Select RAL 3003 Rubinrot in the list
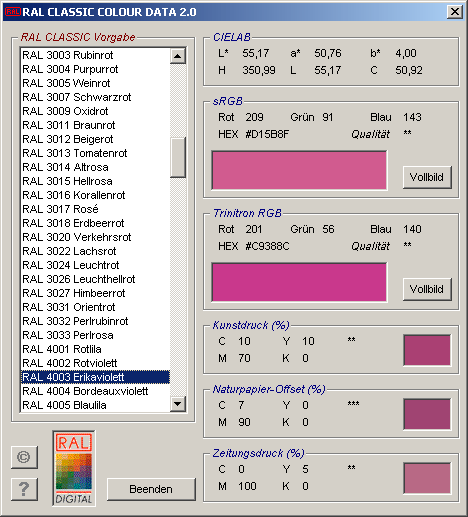The height and width of the screenshot is (517, 468). [x=95, y=55]
